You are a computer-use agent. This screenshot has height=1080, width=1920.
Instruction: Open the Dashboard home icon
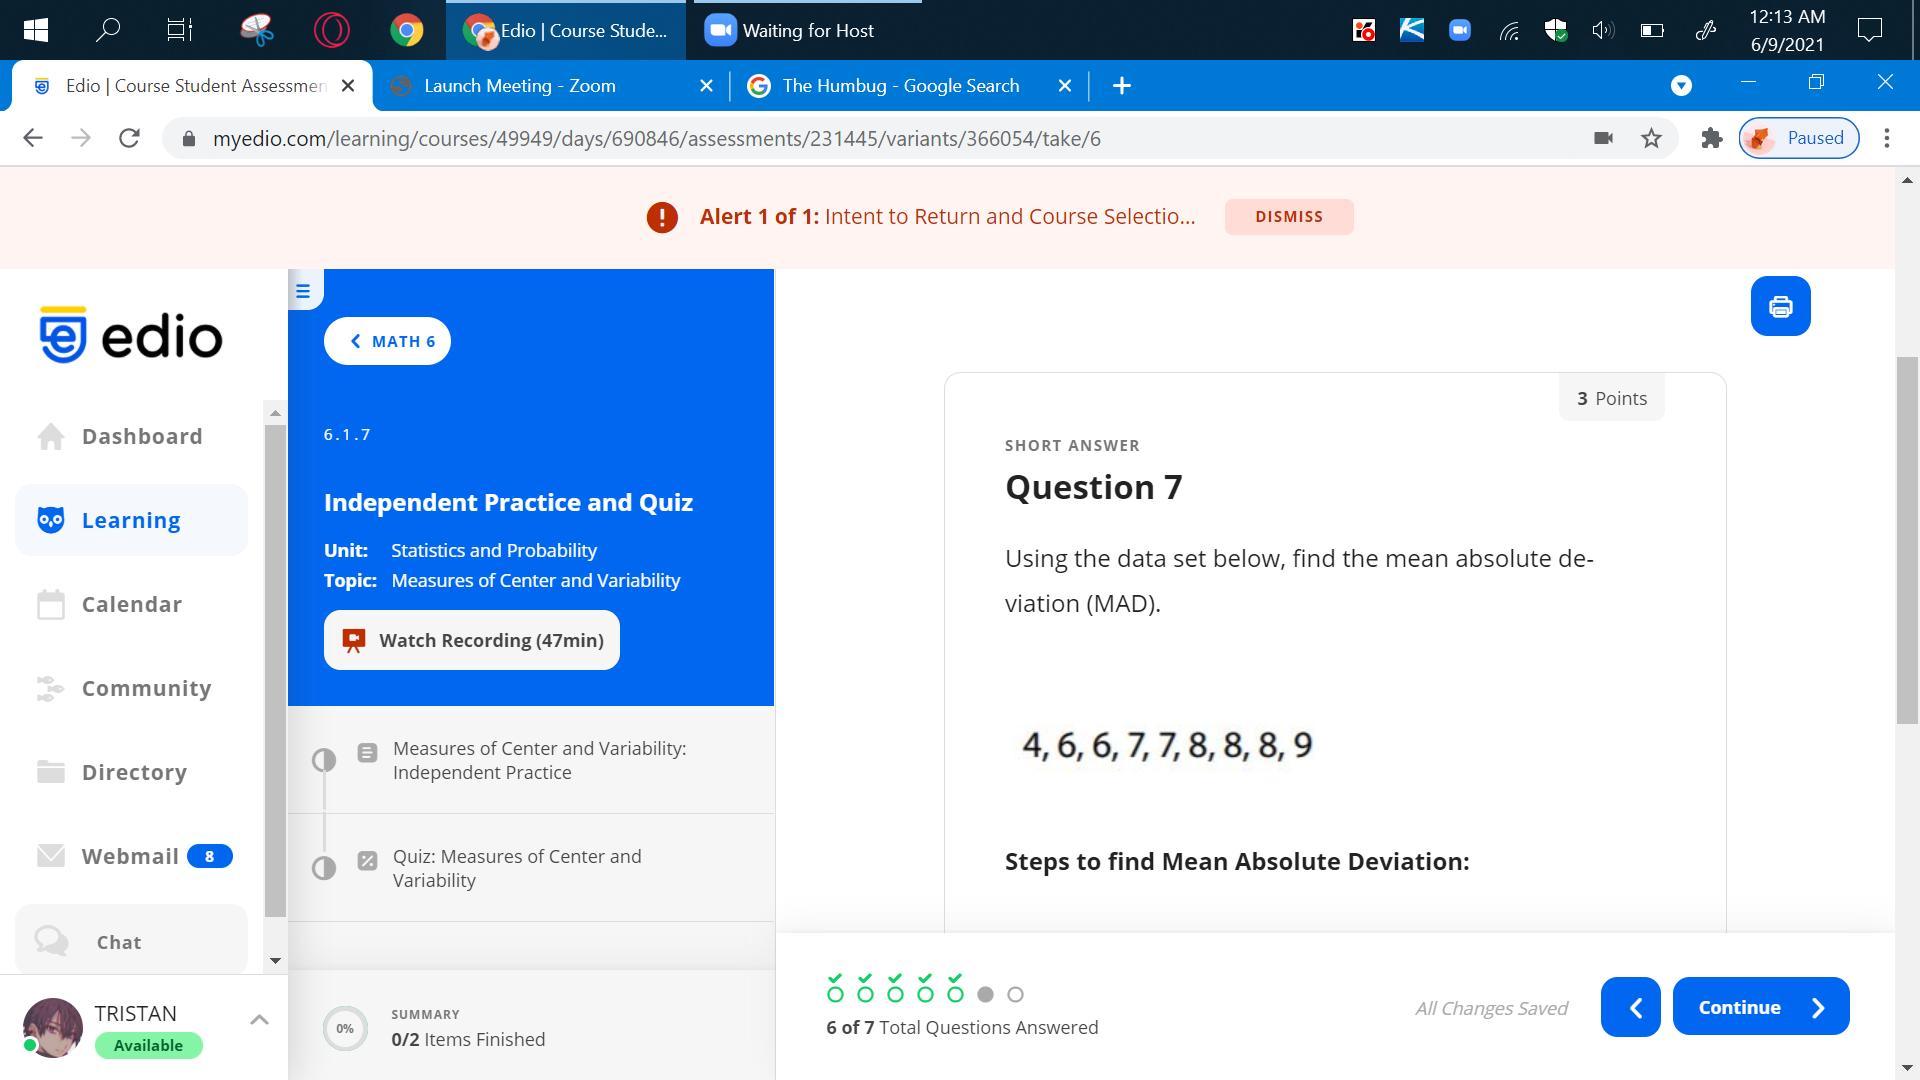(x=51, y=437)
